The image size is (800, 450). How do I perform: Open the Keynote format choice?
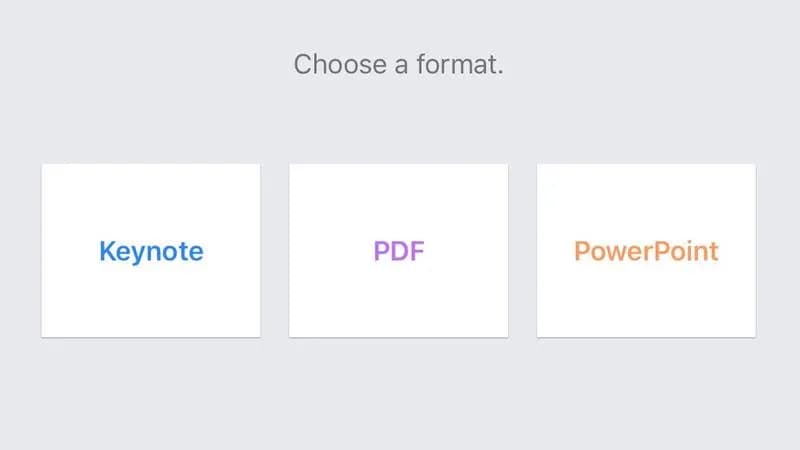(x=150, y=250)
